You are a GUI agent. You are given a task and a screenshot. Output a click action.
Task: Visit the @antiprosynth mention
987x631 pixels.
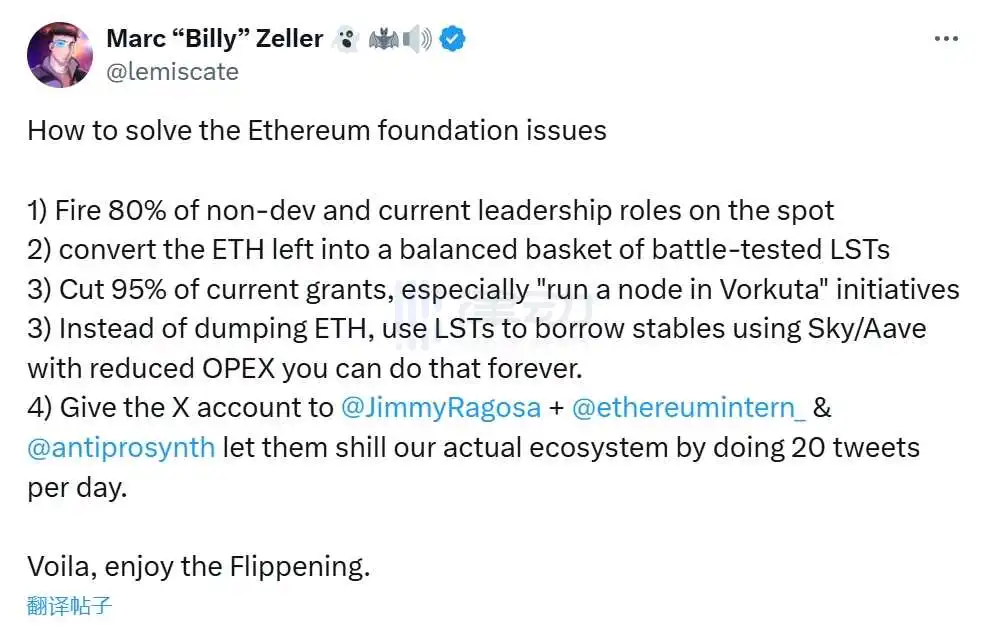[121, 448]
